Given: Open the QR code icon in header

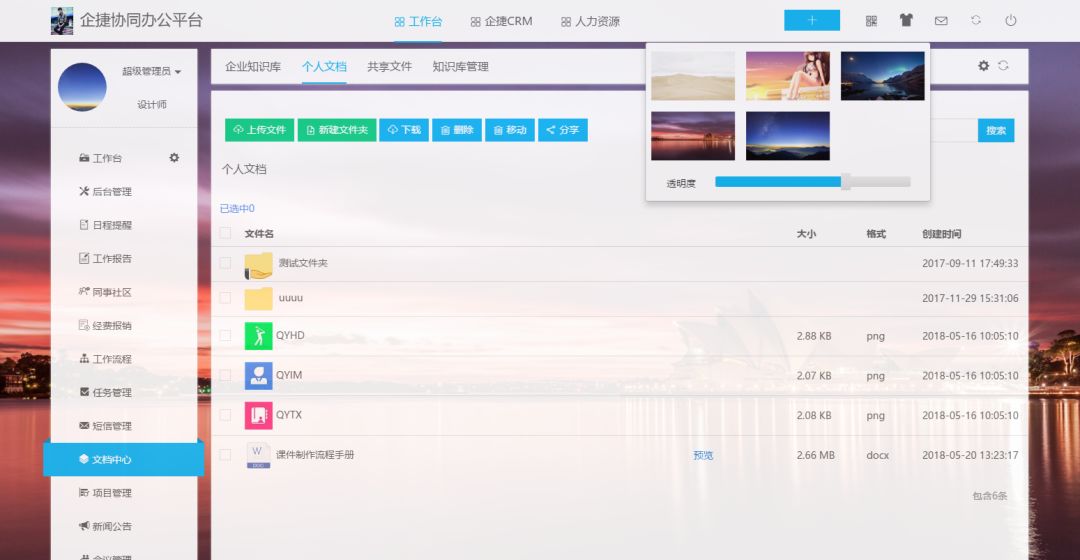Looking at the screenshot, I should tap(871, 21).
